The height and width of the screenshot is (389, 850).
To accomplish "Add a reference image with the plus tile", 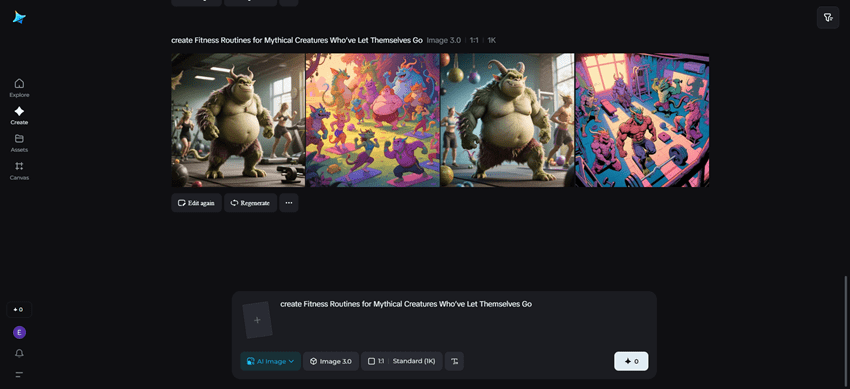I will [x=257, y=320].
